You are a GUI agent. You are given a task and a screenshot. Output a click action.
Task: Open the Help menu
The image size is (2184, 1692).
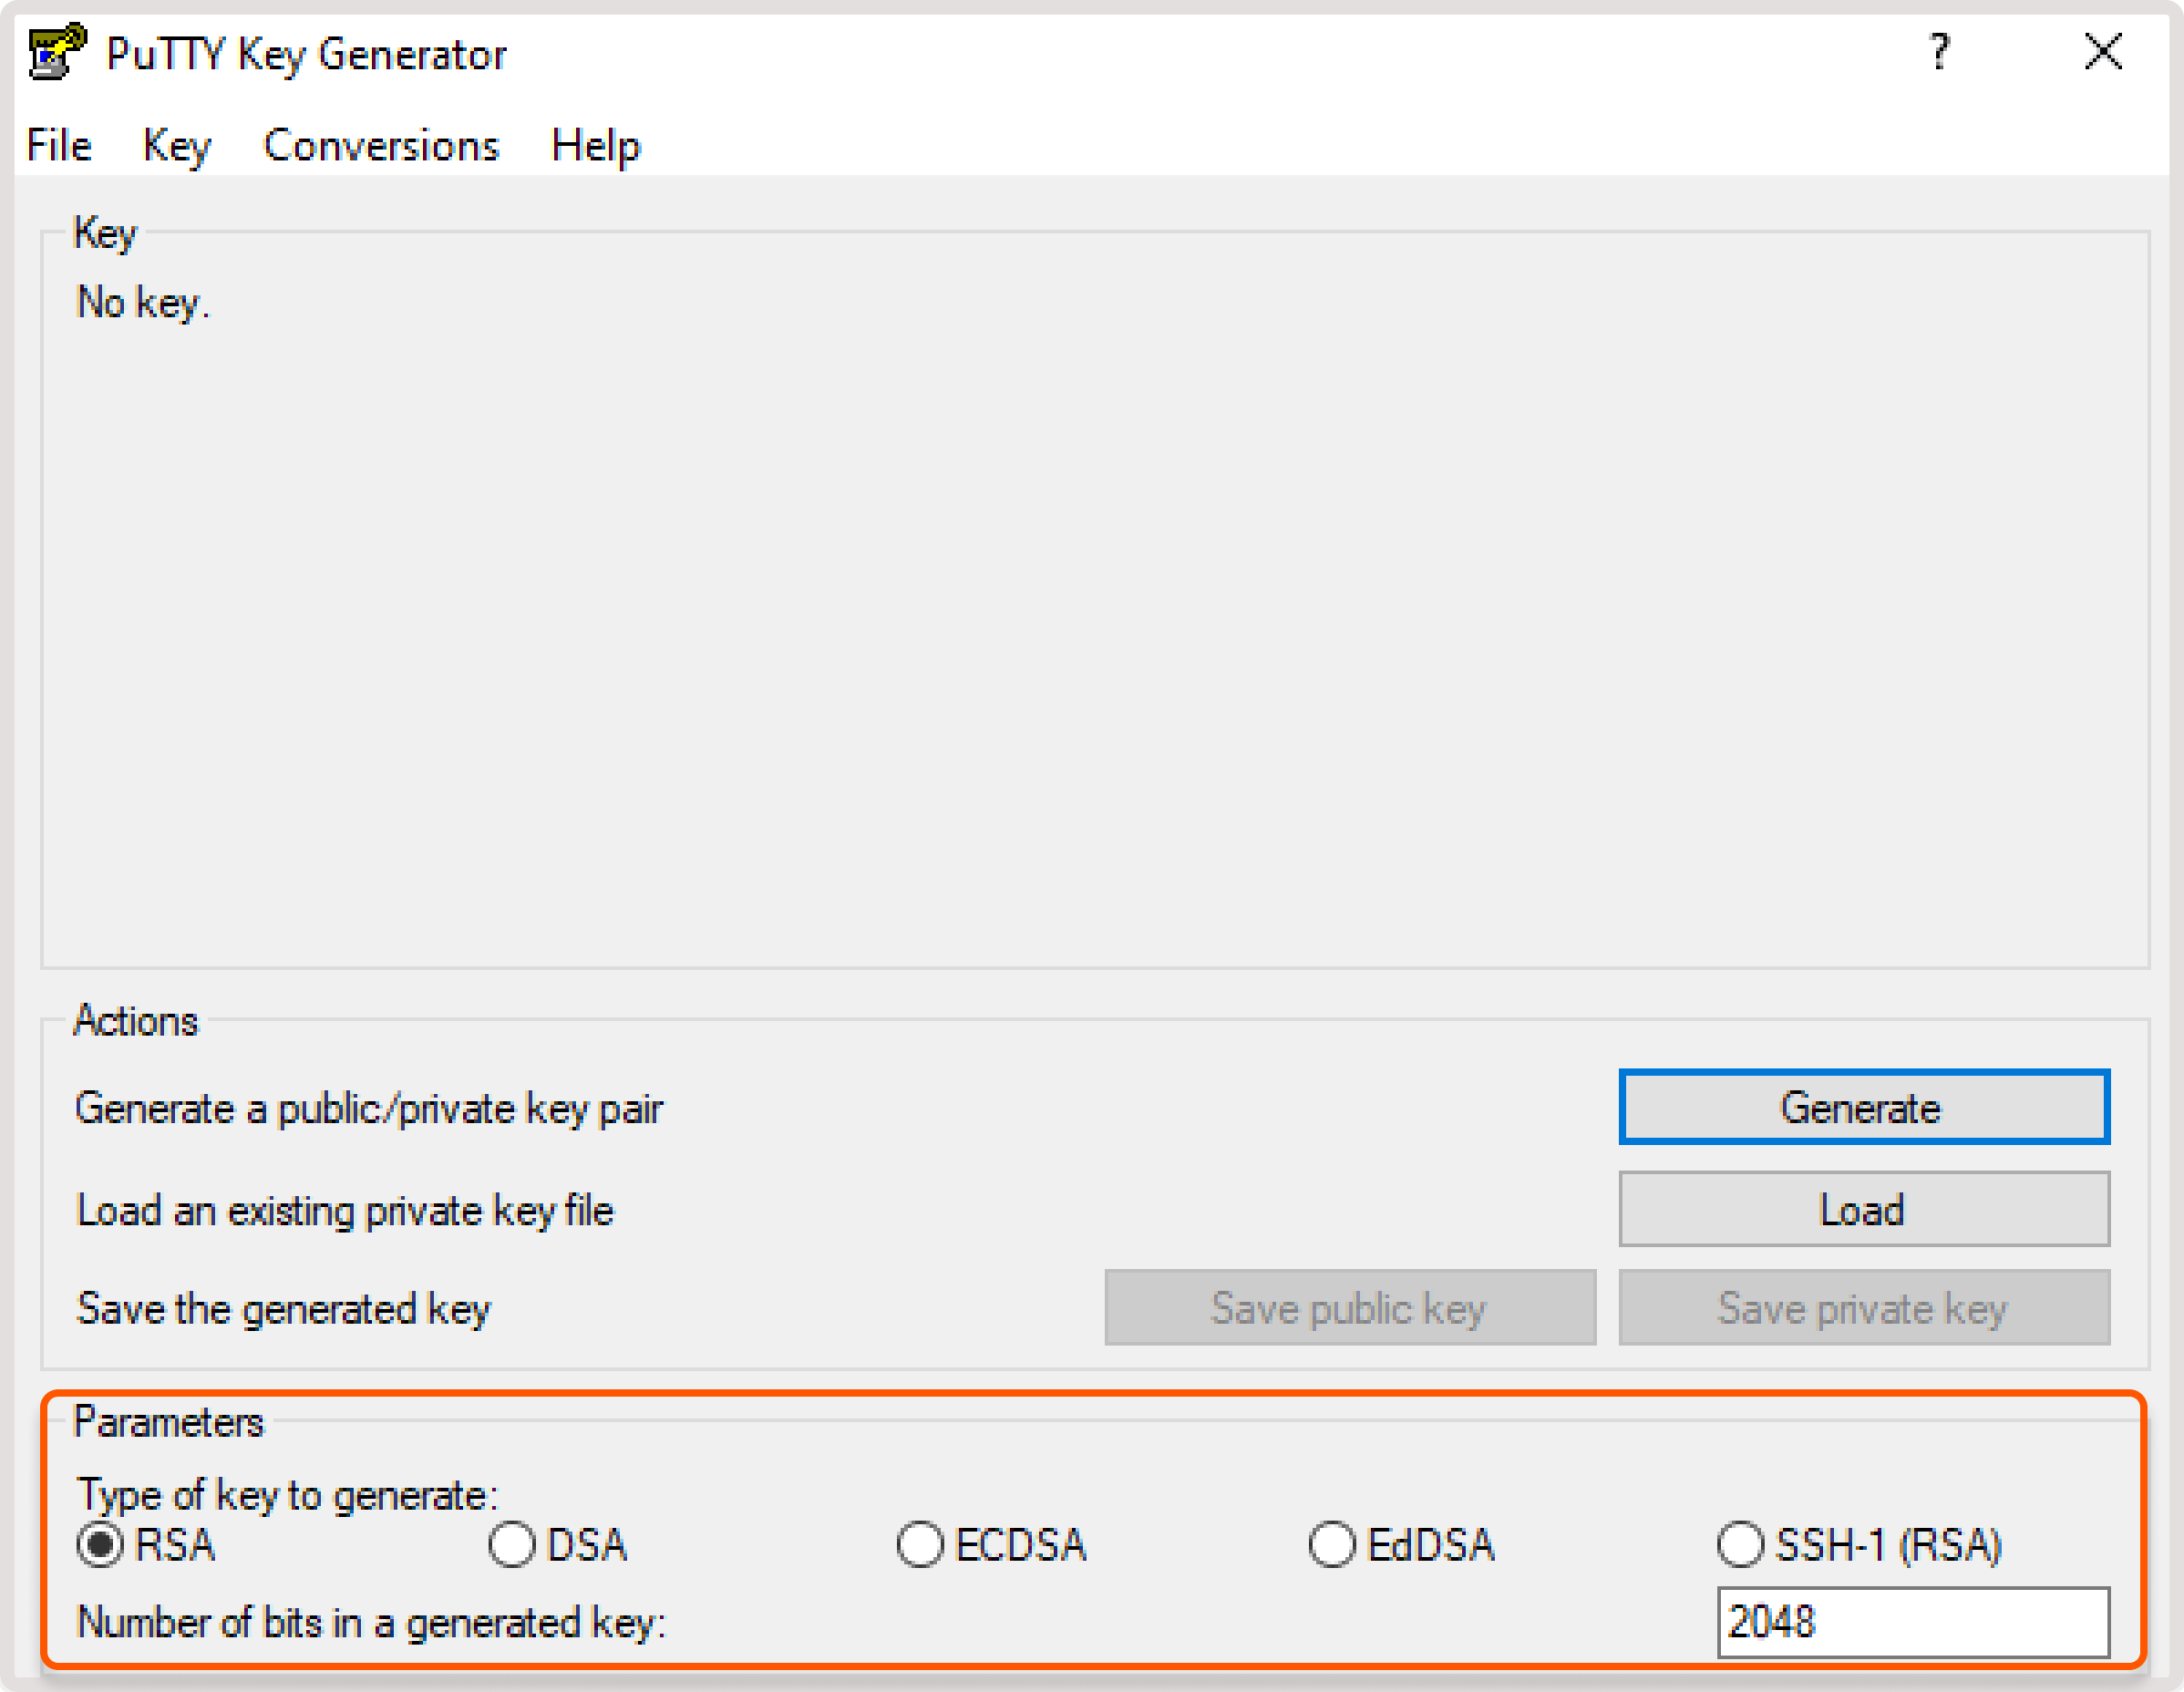click(596, 145)
